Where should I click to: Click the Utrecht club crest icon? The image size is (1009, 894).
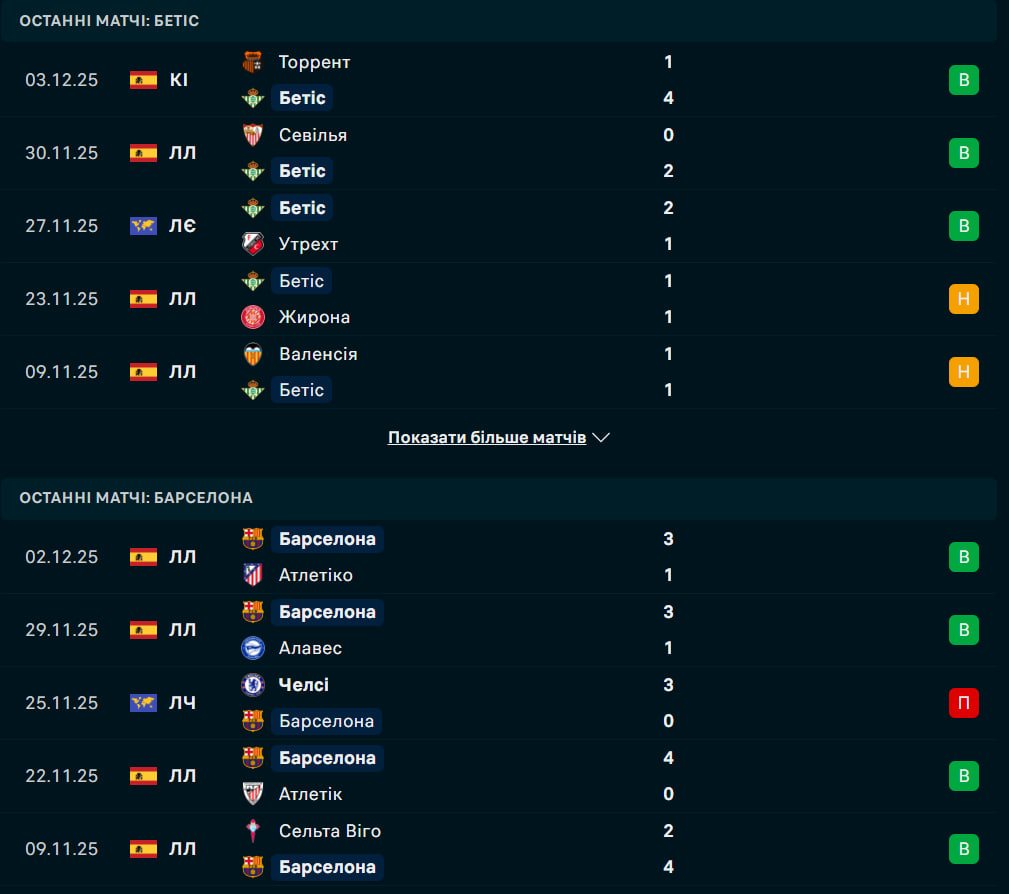coord(253,244)
